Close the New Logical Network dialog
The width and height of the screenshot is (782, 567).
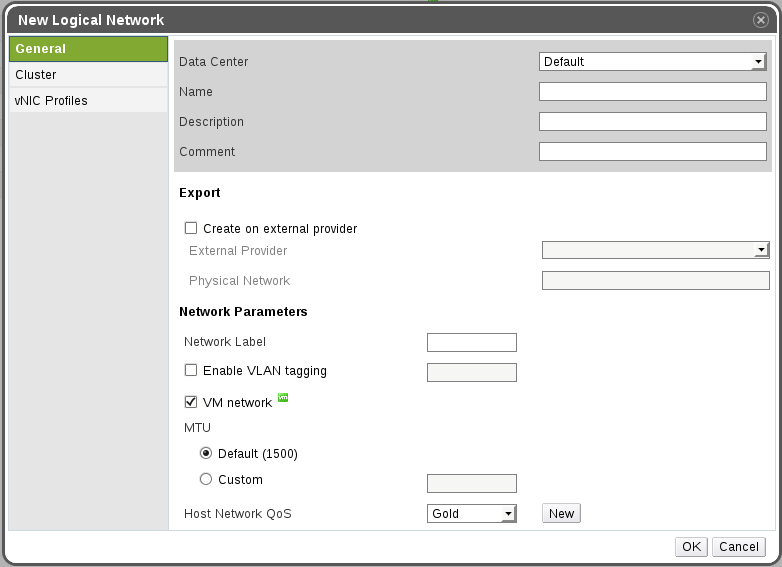(x=760, y=20)
